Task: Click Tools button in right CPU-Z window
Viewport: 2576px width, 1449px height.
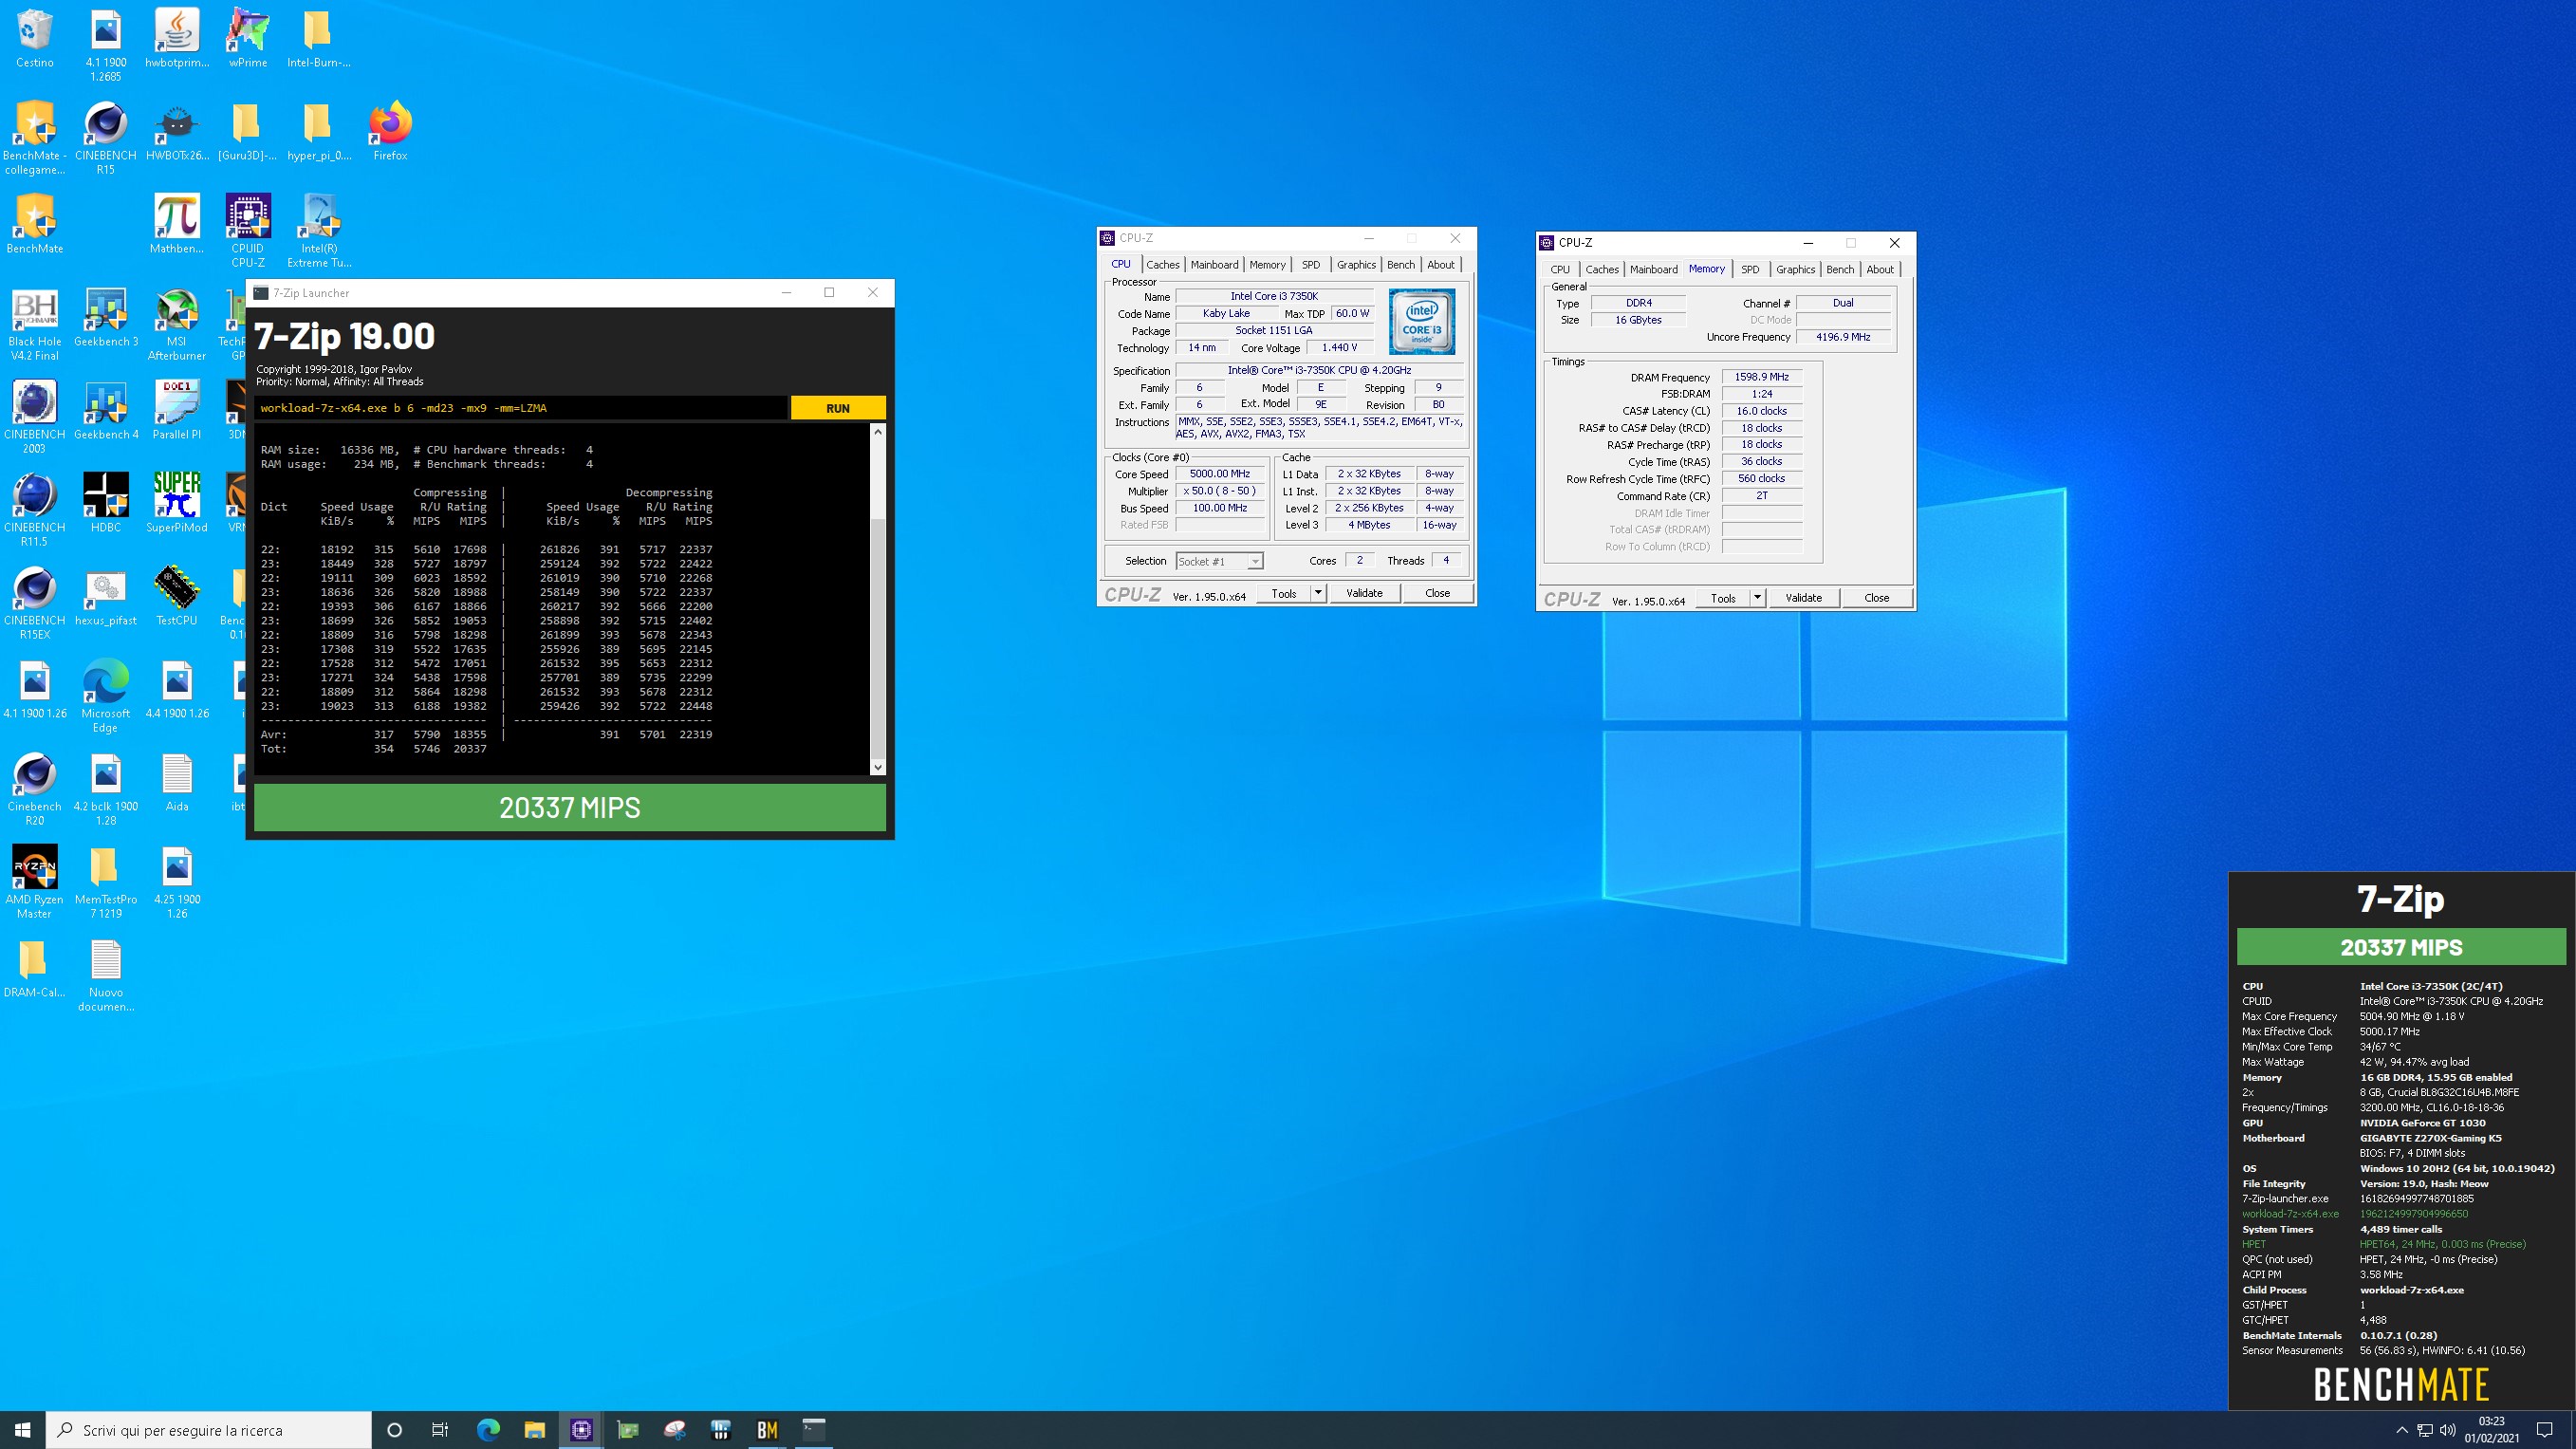Action: pyautogui.click(x=1723, y=598)
